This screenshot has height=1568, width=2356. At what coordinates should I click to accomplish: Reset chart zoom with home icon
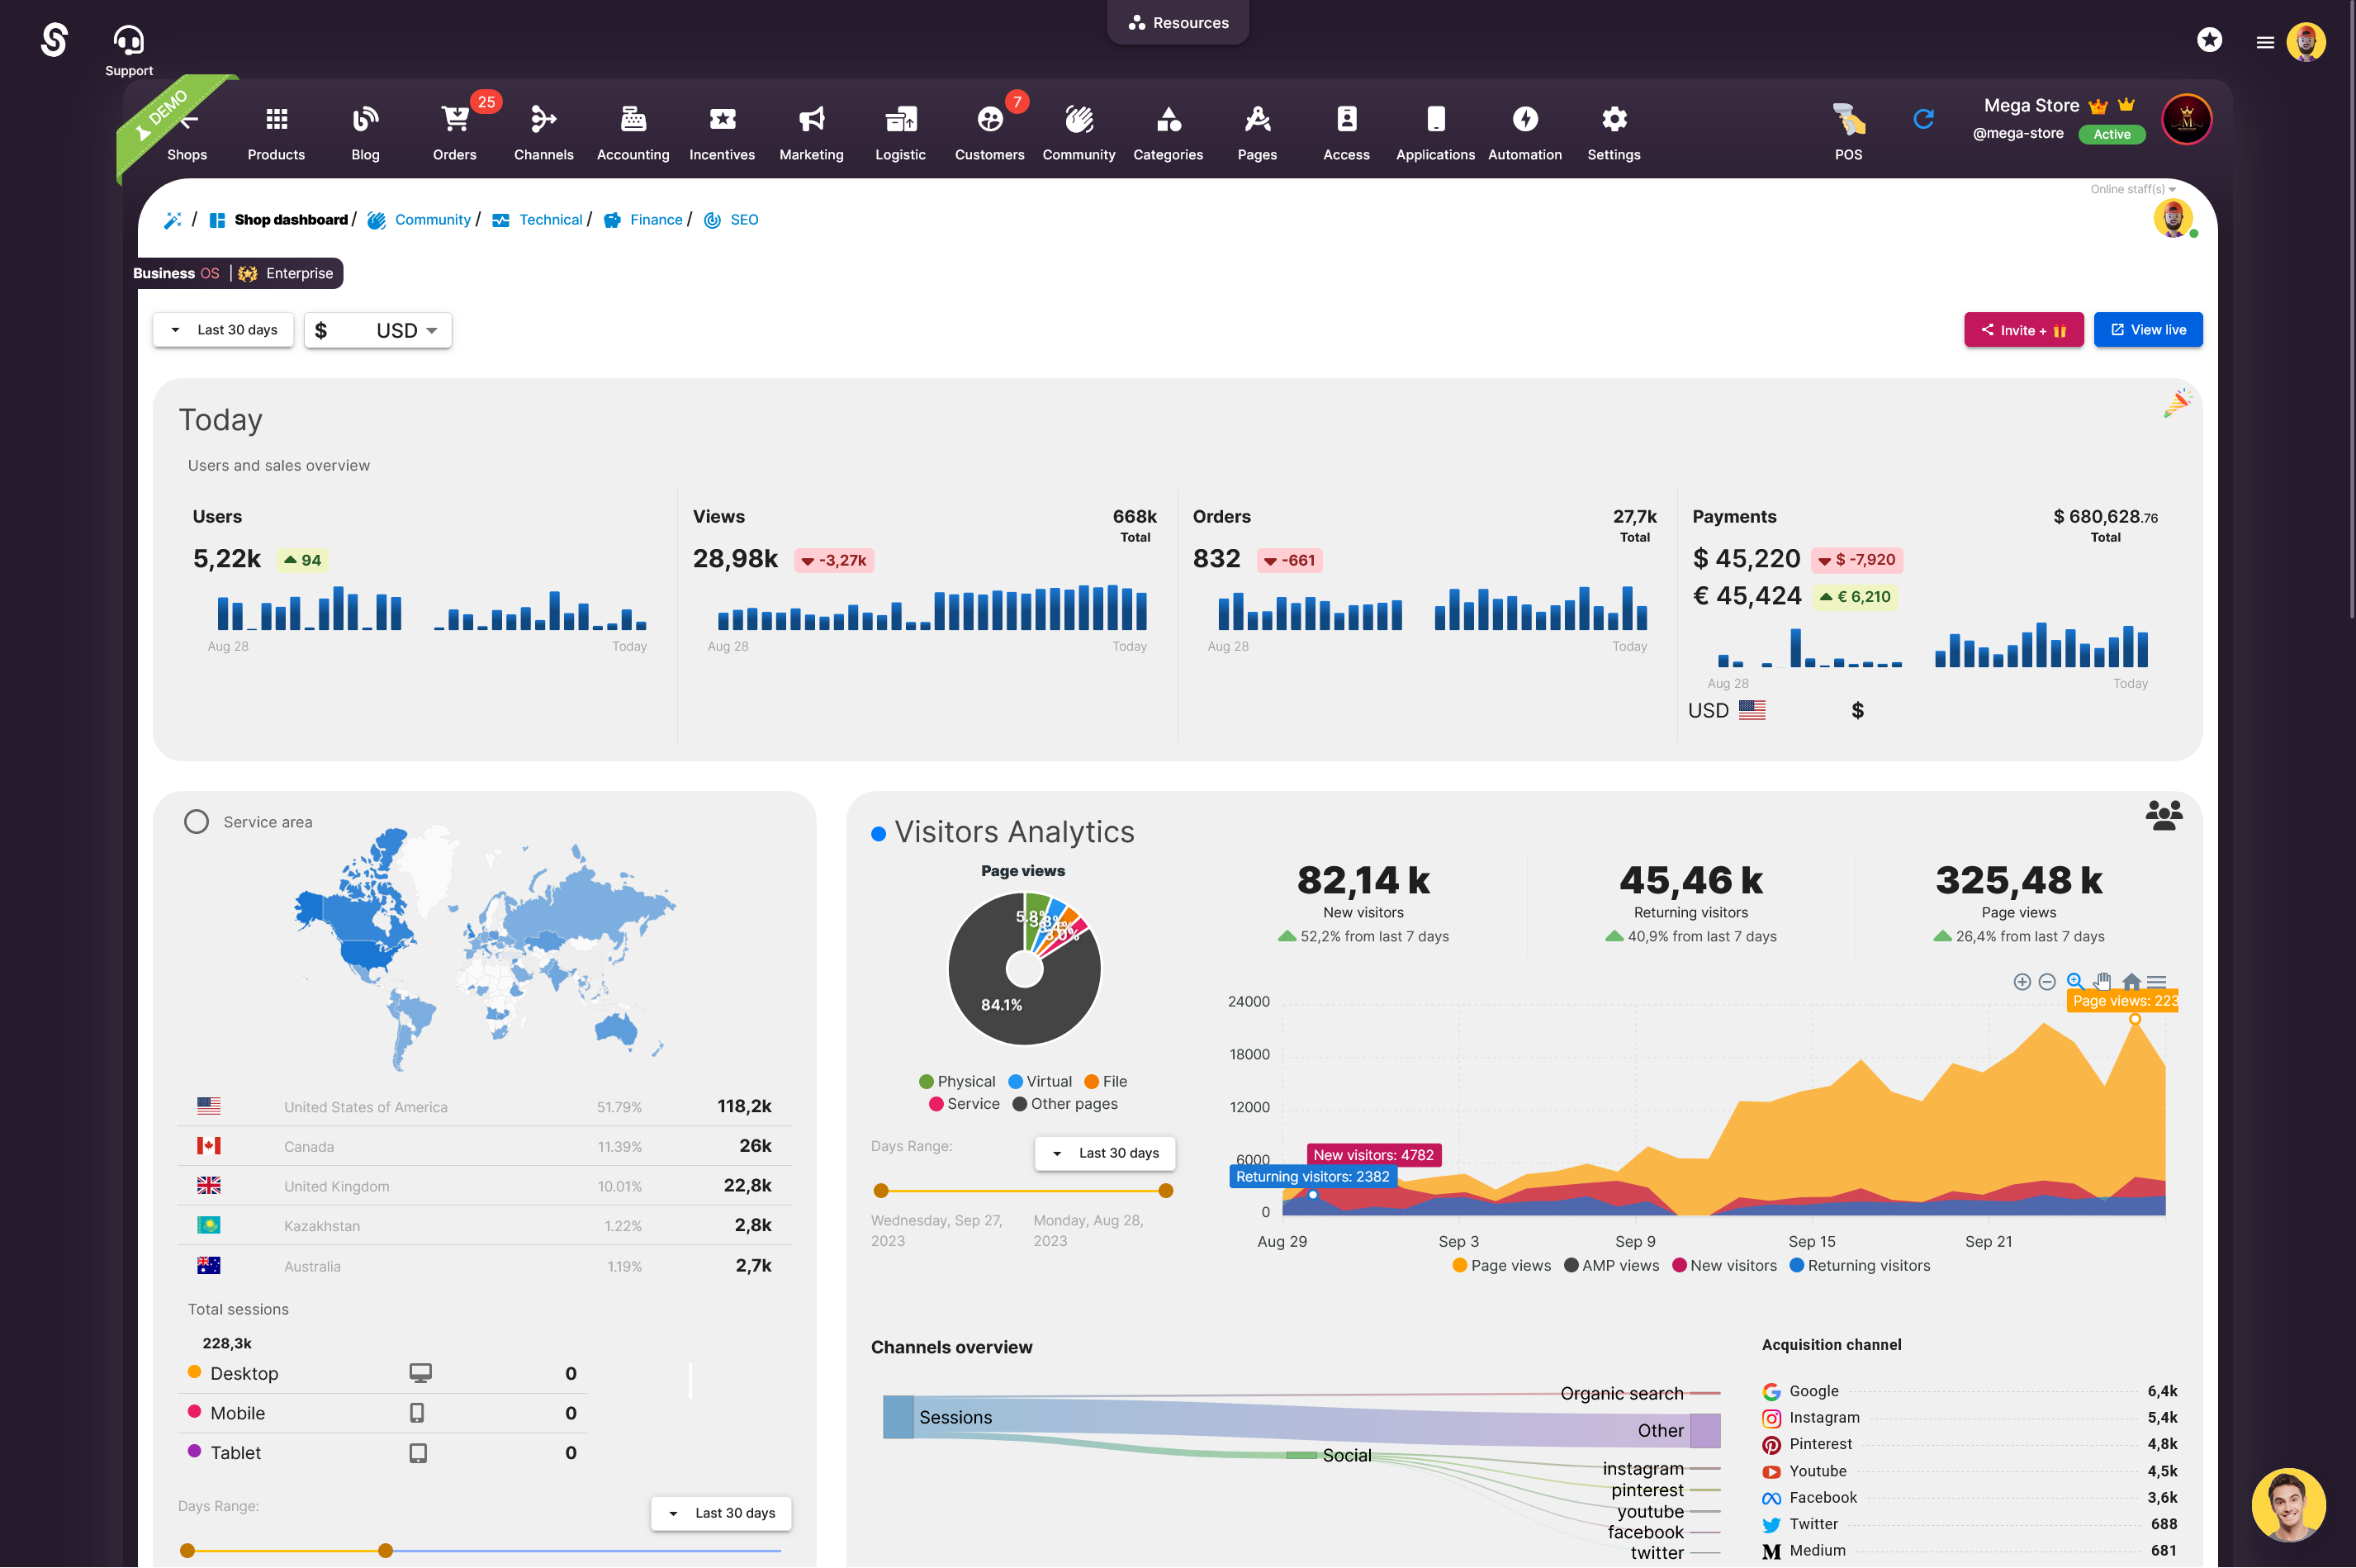[2131, 981]
